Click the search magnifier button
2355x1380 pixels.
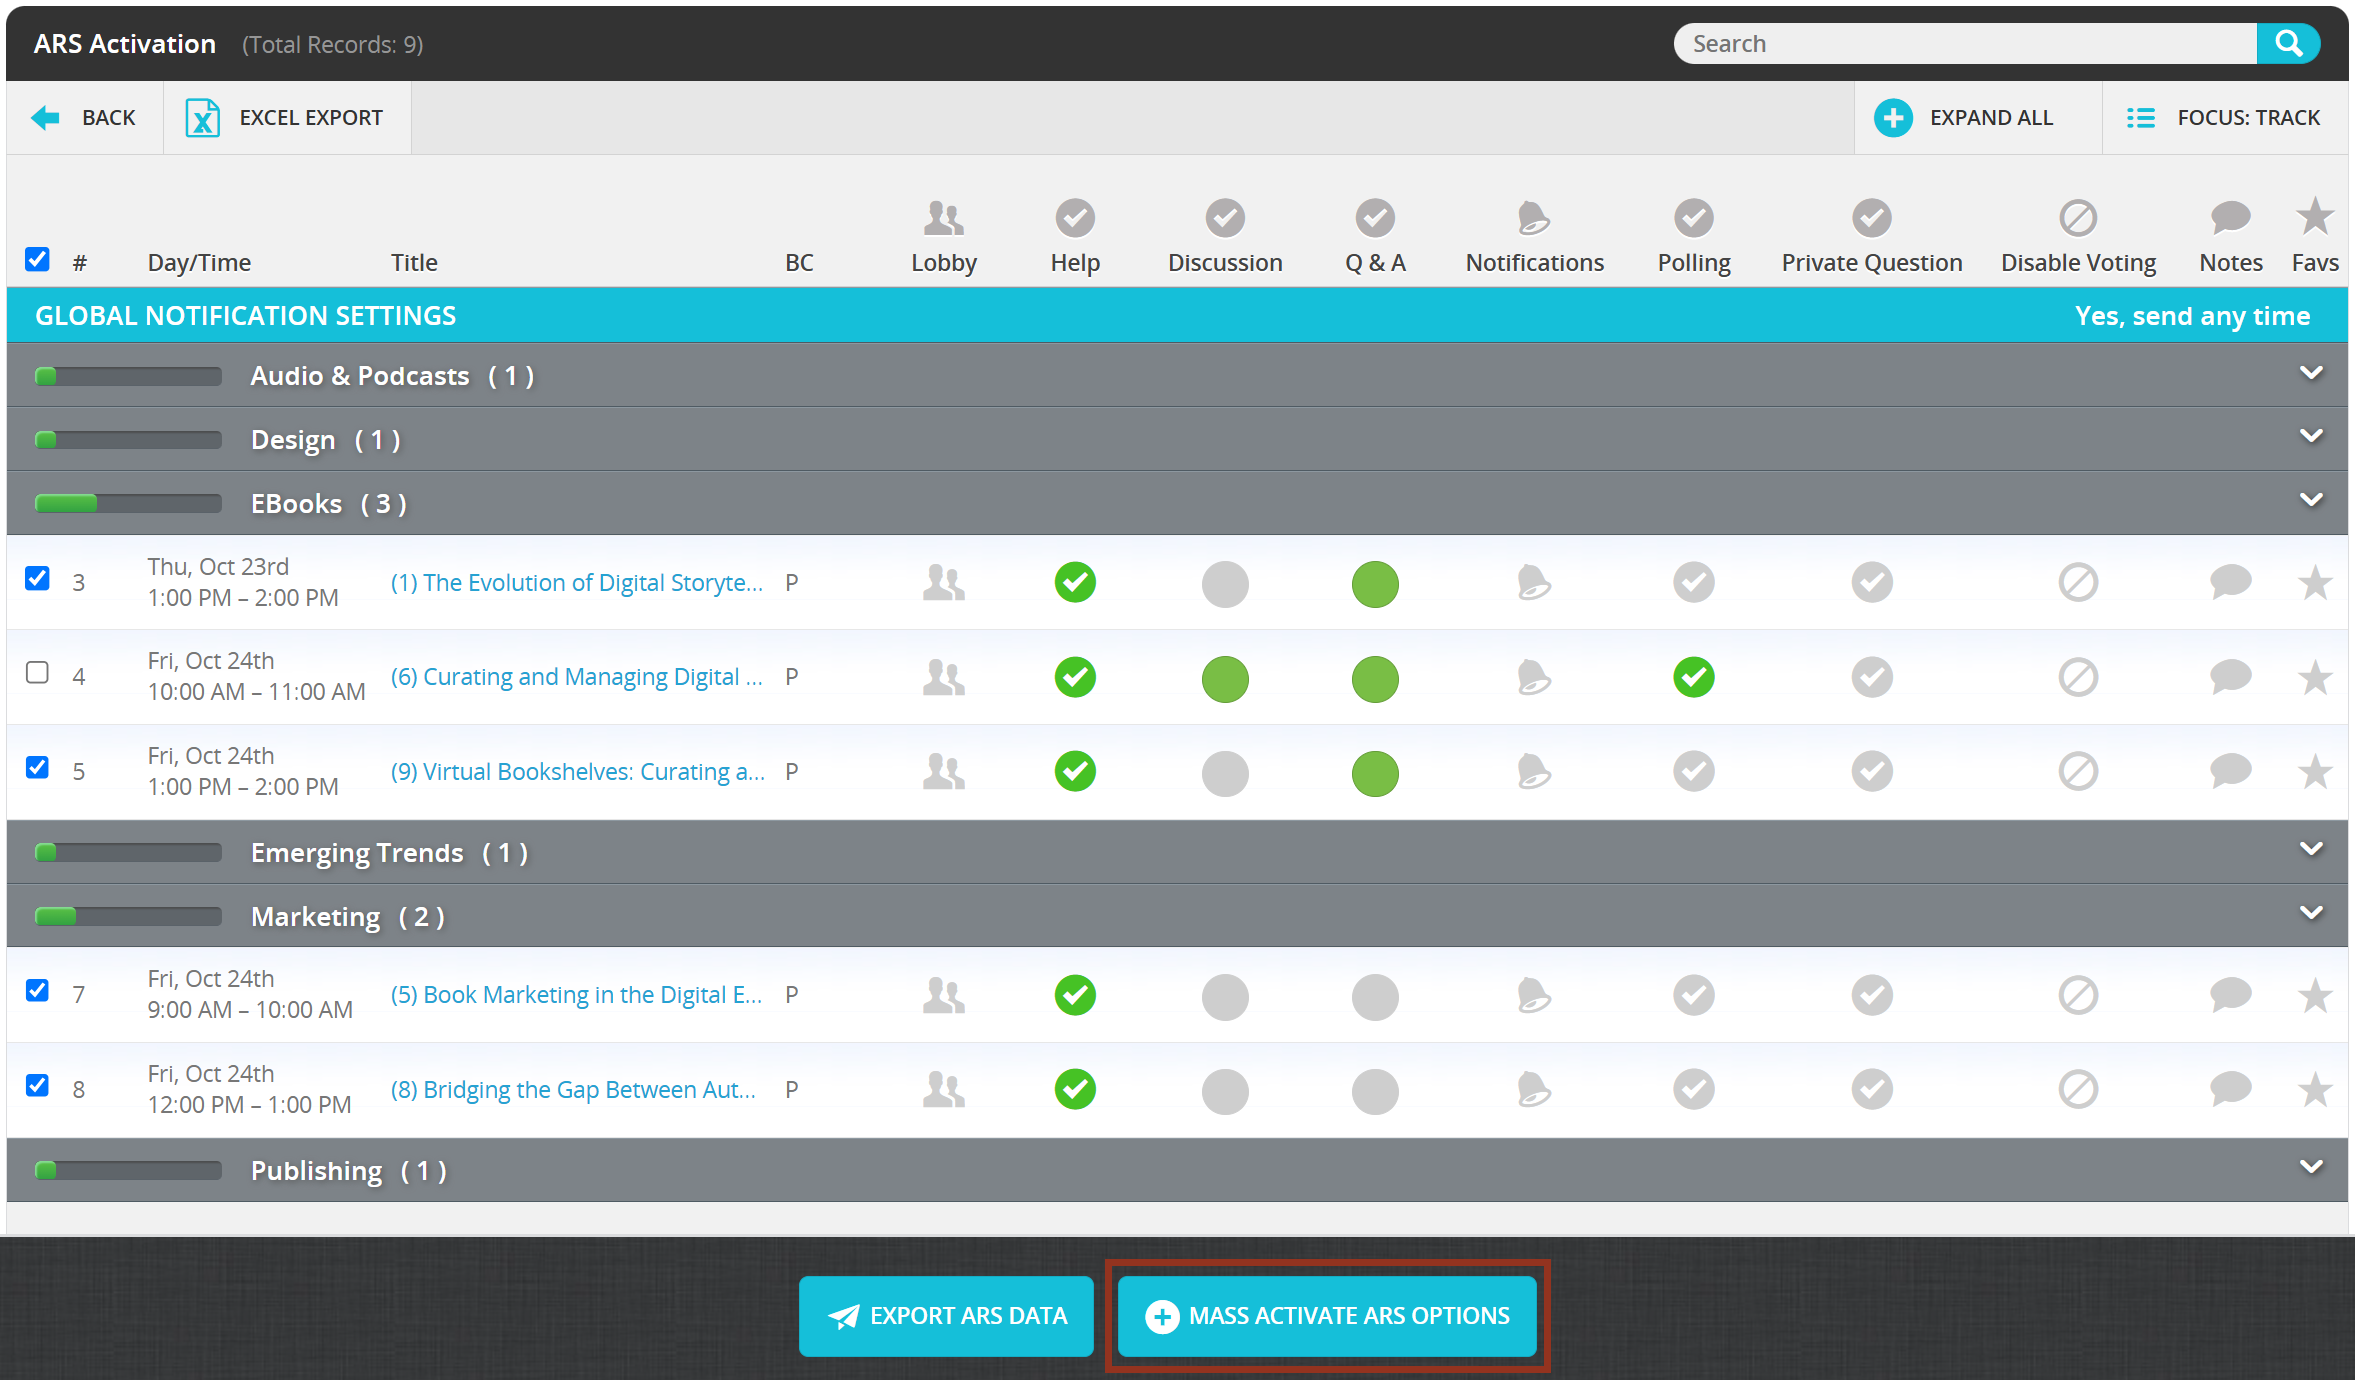(2288, 44)
